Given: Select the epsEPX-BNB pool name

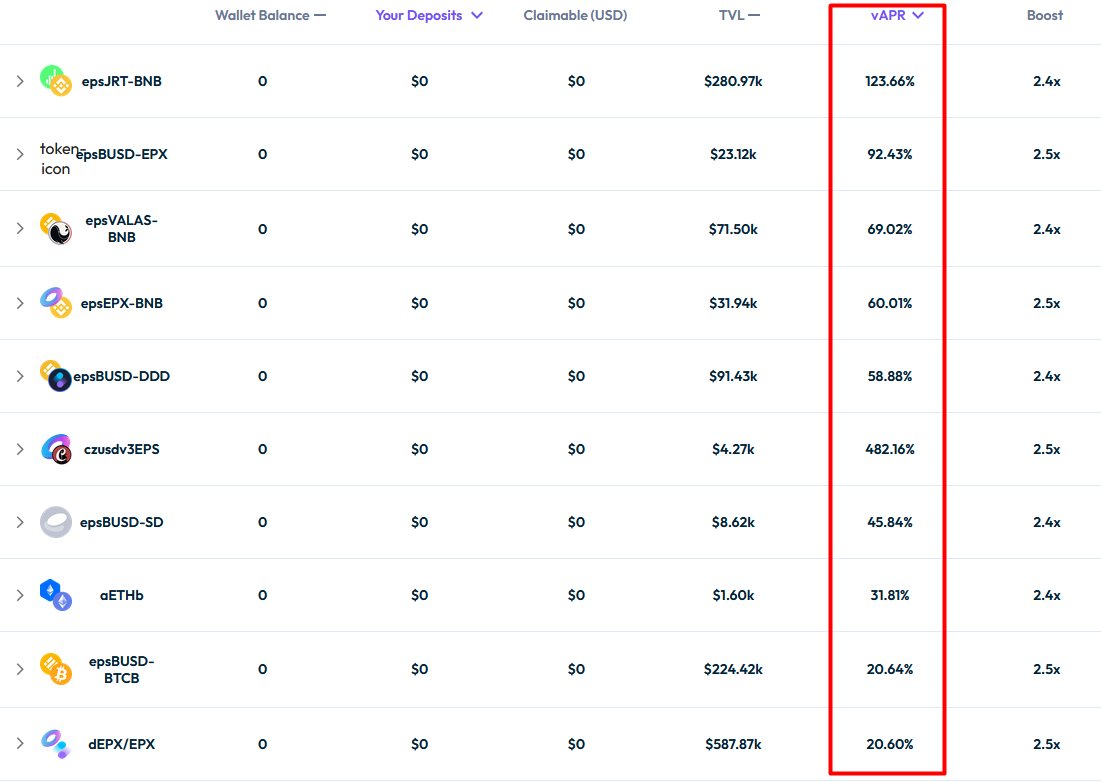Looking at the screenshot, I should click(121, 303).
